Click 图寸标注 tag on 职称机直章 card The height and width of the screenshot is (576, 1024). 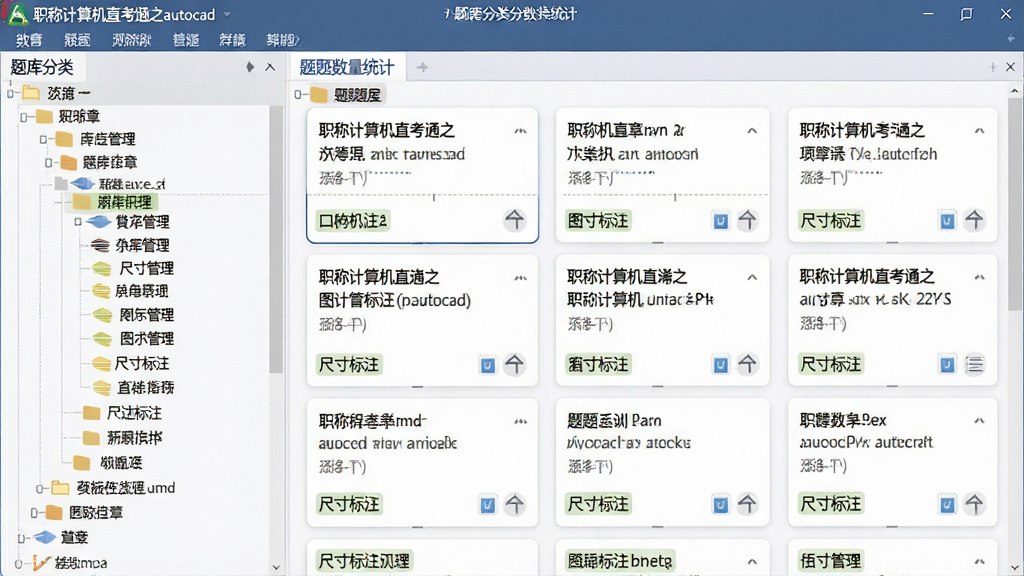pos(598,221)
